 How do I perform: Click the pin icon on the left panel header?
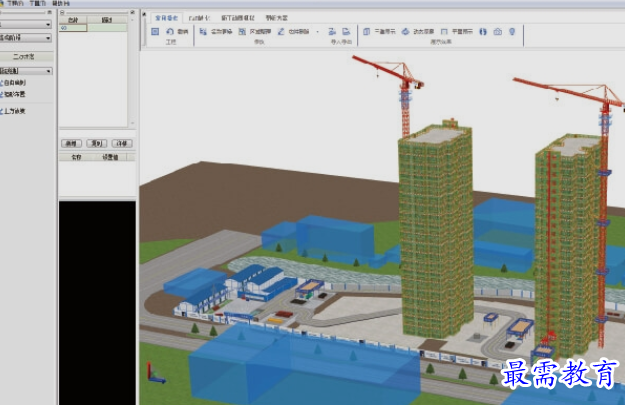pyautogui.click(x=50, y=12)
